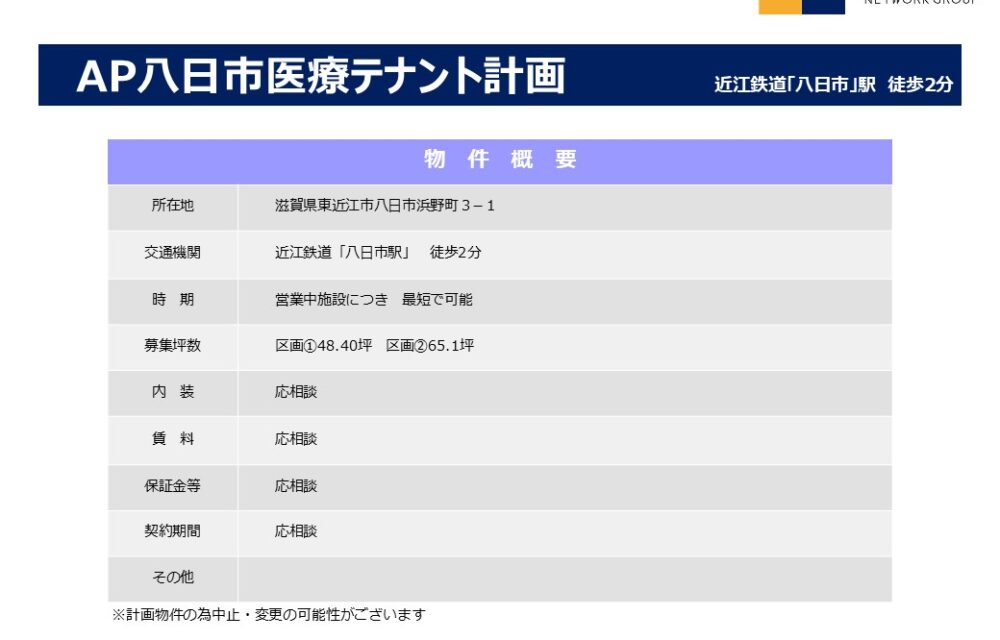Click the 所在地 row label
1000x640 pixels.
(172, 206)
